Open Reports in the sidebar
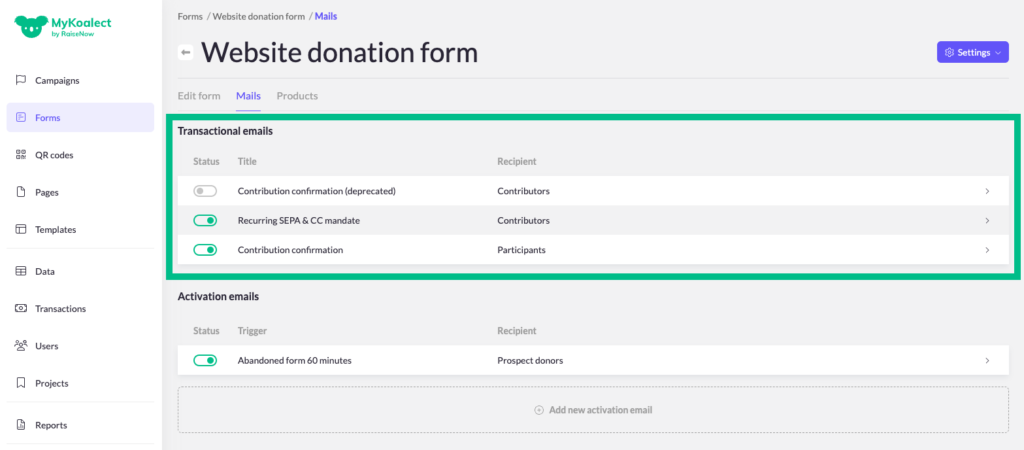This screenshot has width=1024, height=450. click(51, 425)
